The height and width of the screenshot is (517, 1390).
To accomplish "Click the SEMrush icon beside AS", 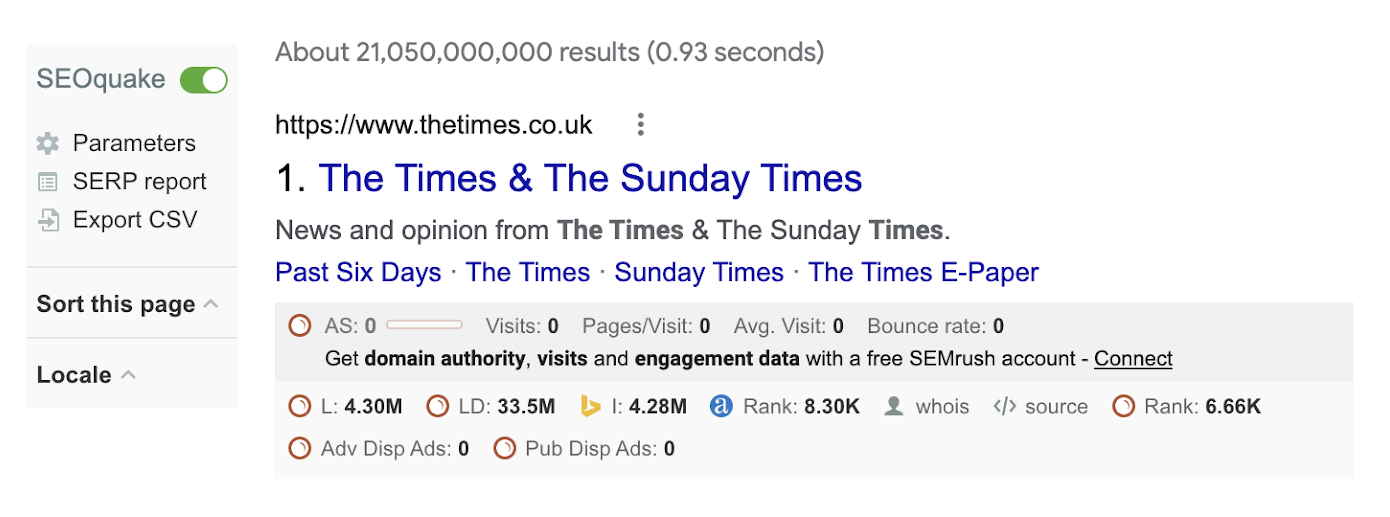I will 299,326.
